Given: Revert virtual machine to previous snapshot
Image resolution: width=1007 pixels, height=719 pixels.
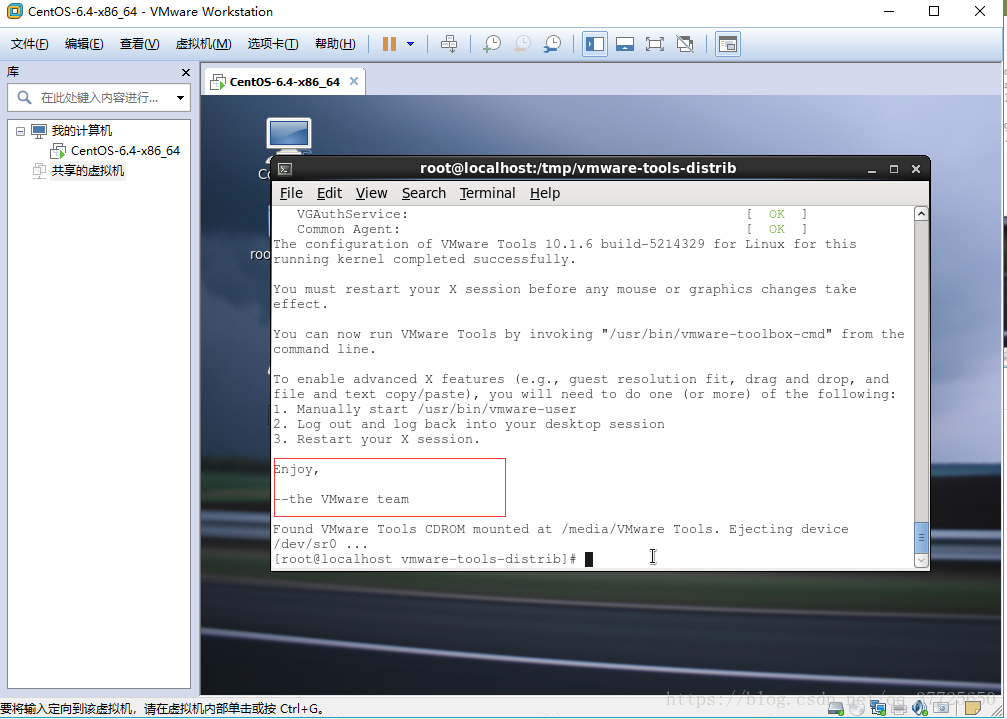Looking at the screenshot, I should click(x=522, y=44).
